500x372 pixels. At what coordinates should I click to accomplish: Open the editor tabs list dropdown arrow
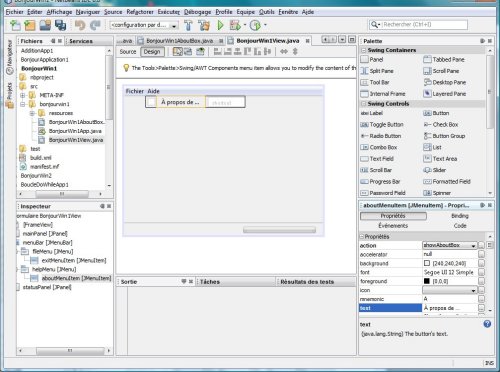pyautogui.click(x=342, y=40)
